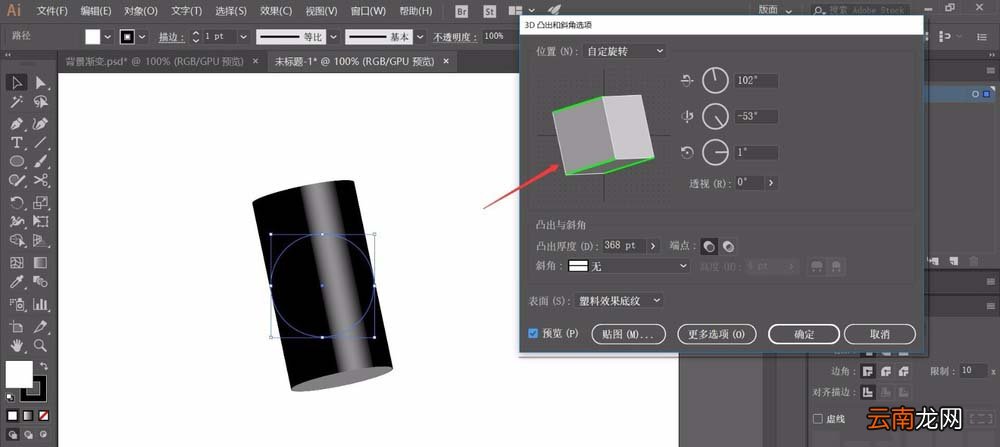Select the Eyedropper tool
This screenshot has height=447, width=1000.
(17, 282)
